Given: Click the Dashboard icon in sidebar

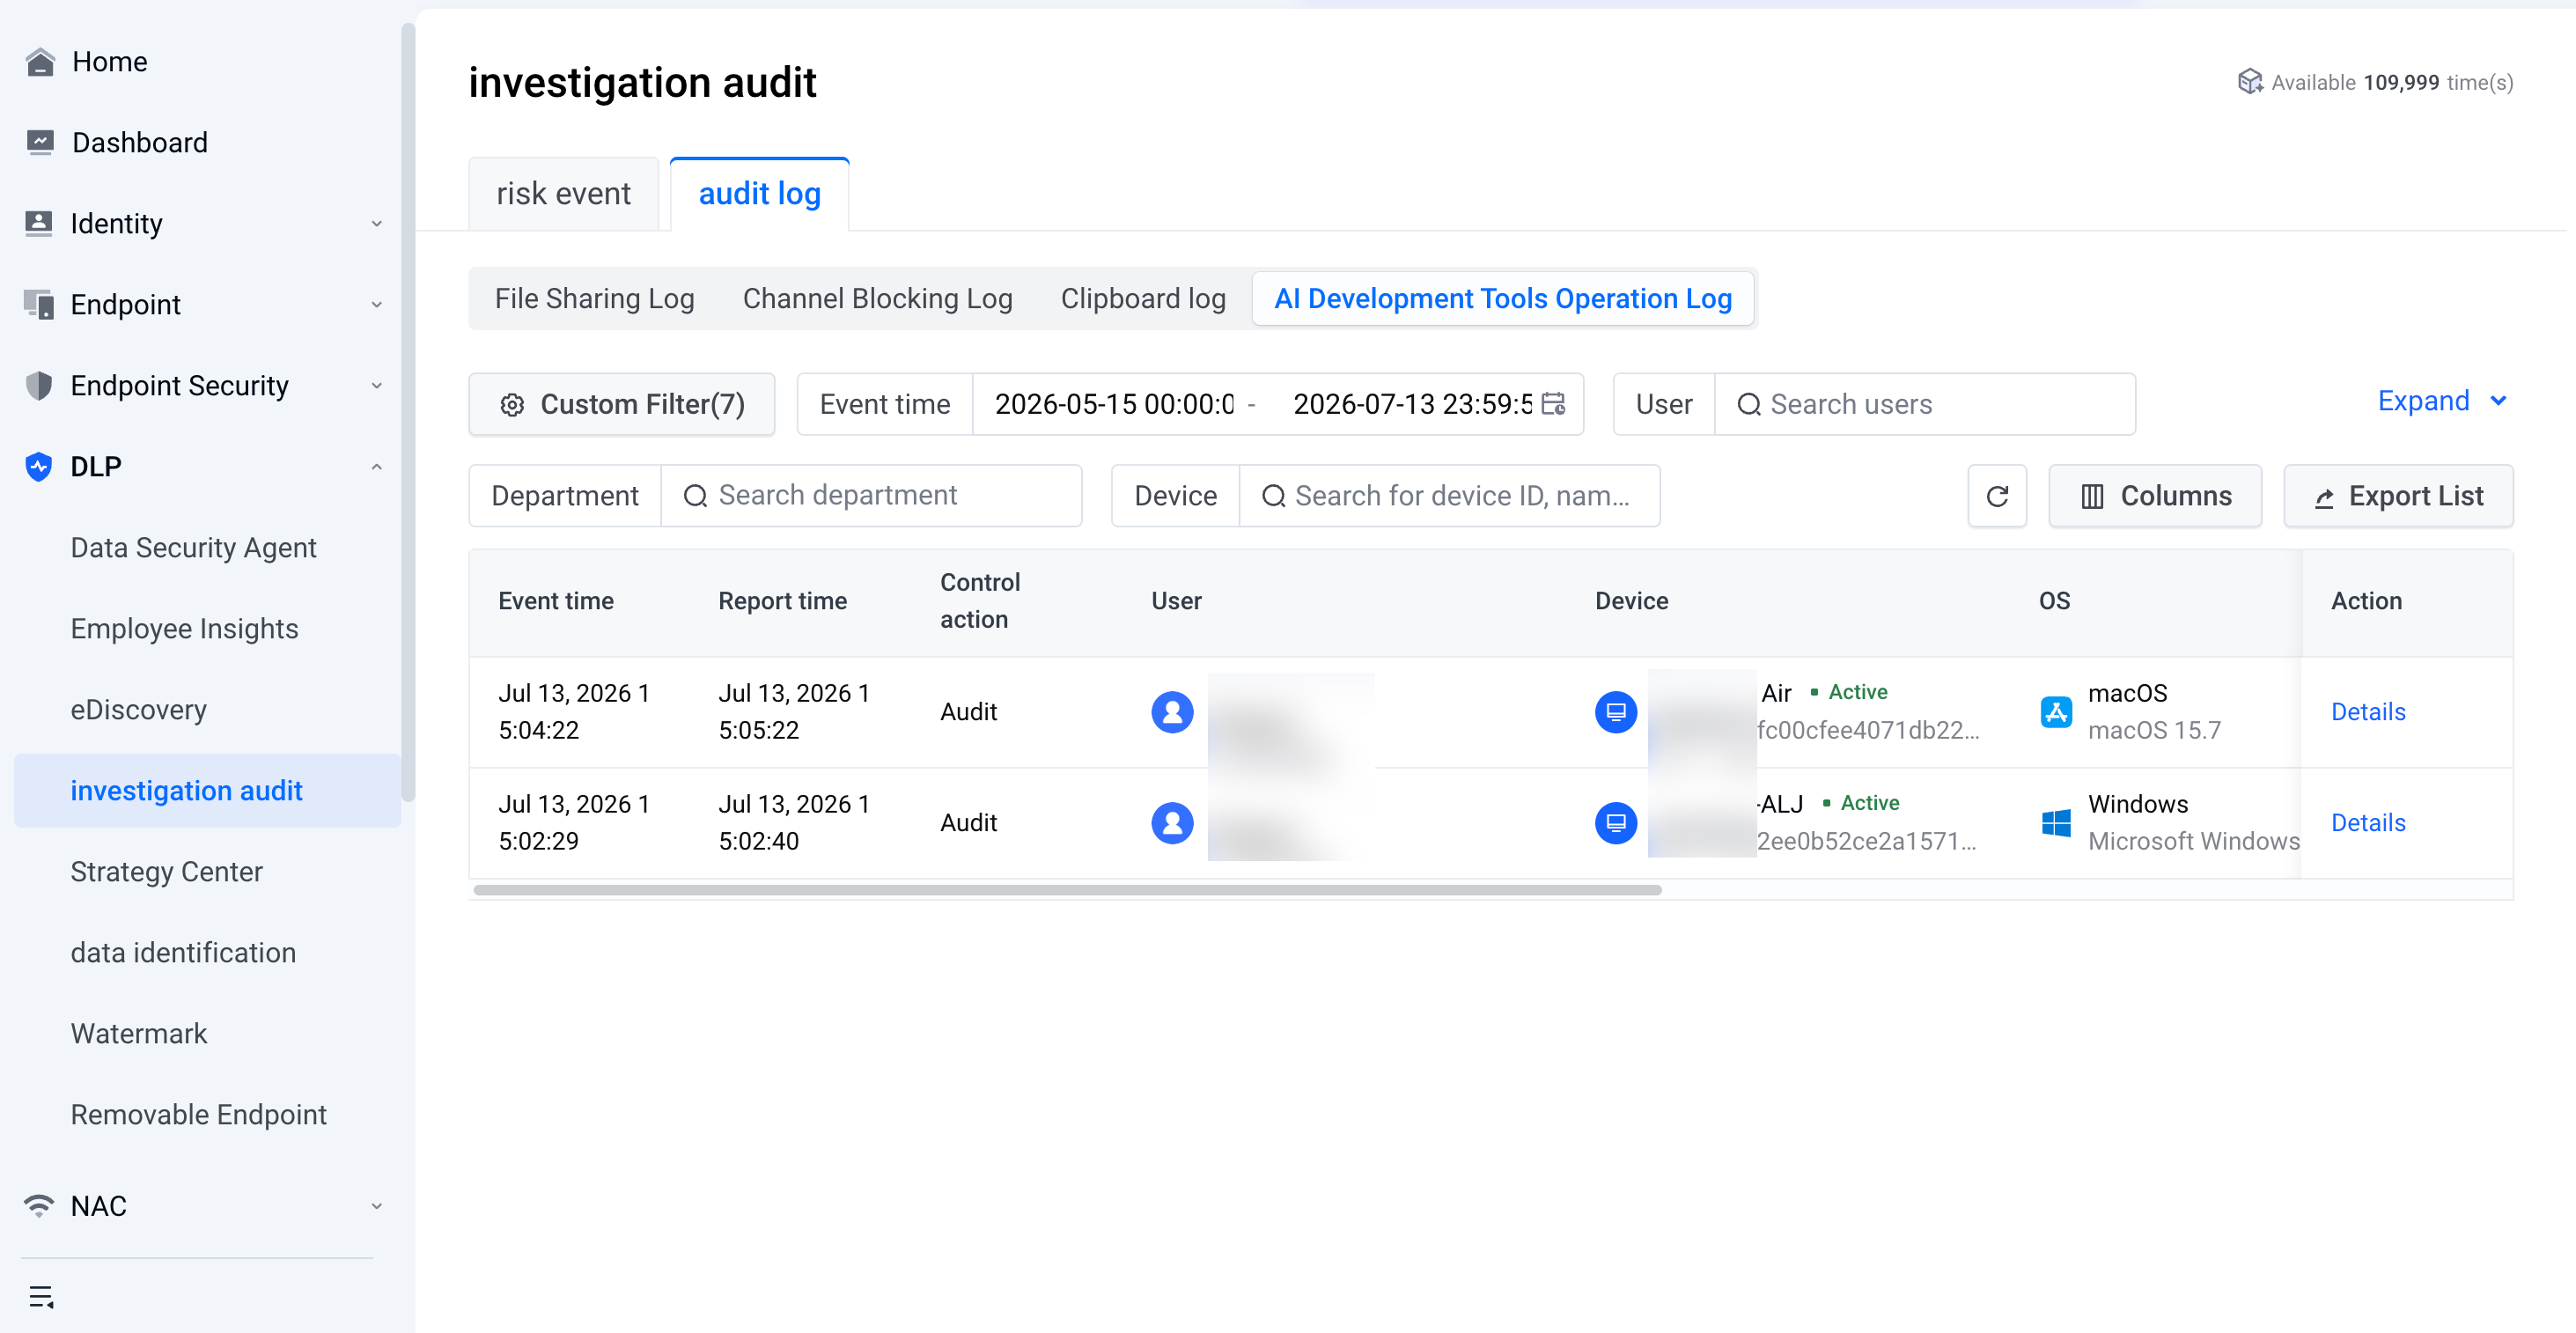Looking at the screenshot, I should pyautogui.click(x=40, y=142).
